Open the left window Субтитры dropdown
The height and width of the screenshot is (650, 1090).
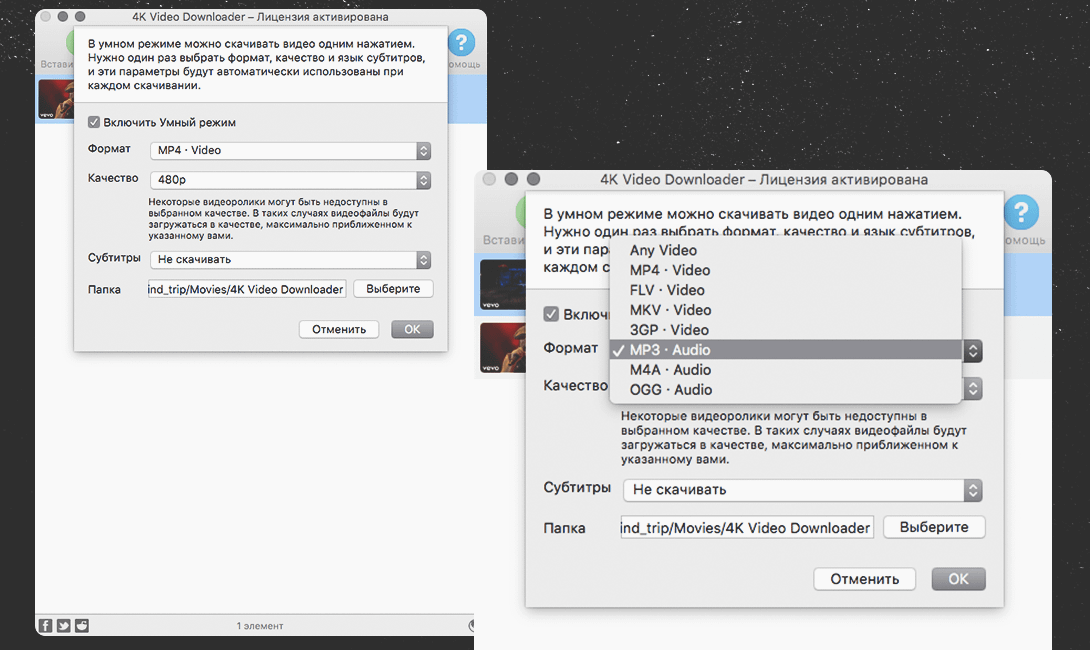[x=291, y=259]
